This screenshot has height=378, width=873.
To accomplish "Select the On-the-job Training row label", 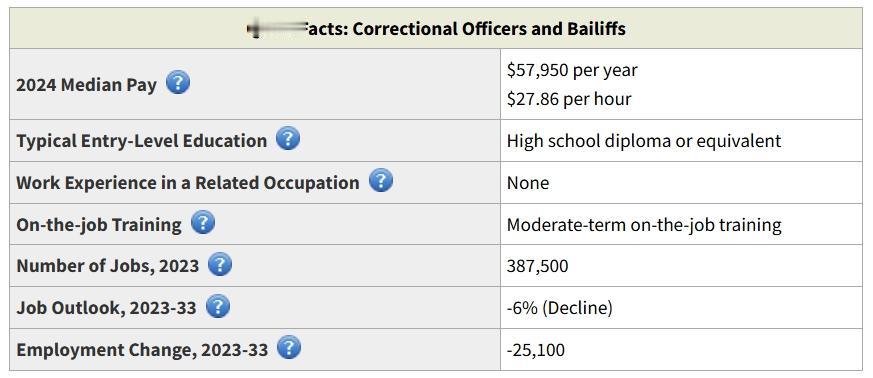I will pyautogui.click(x=99, y=225).
